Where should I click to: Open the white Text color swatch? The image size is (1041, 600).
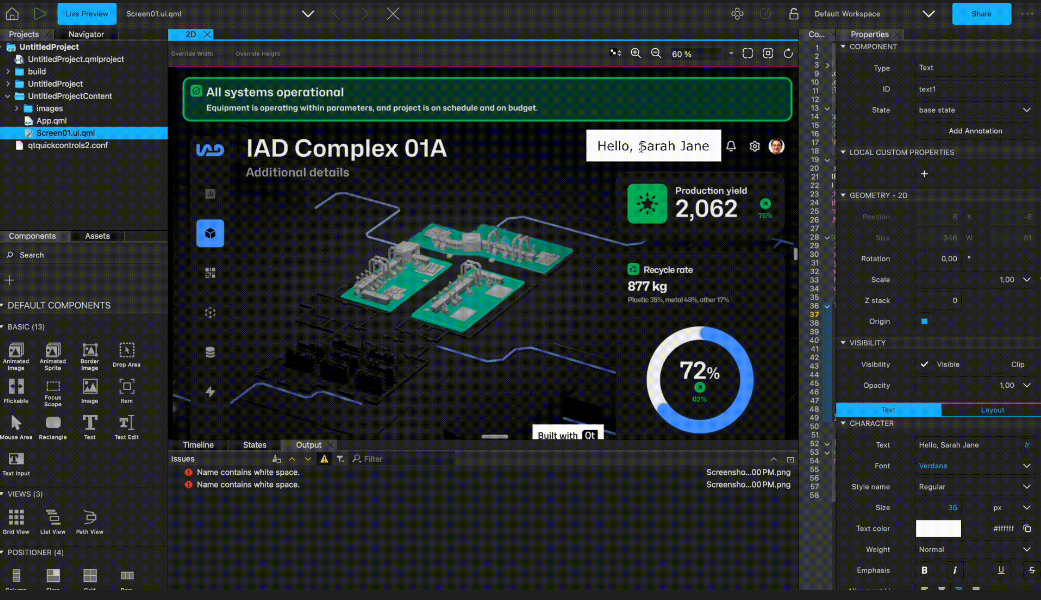937,528
